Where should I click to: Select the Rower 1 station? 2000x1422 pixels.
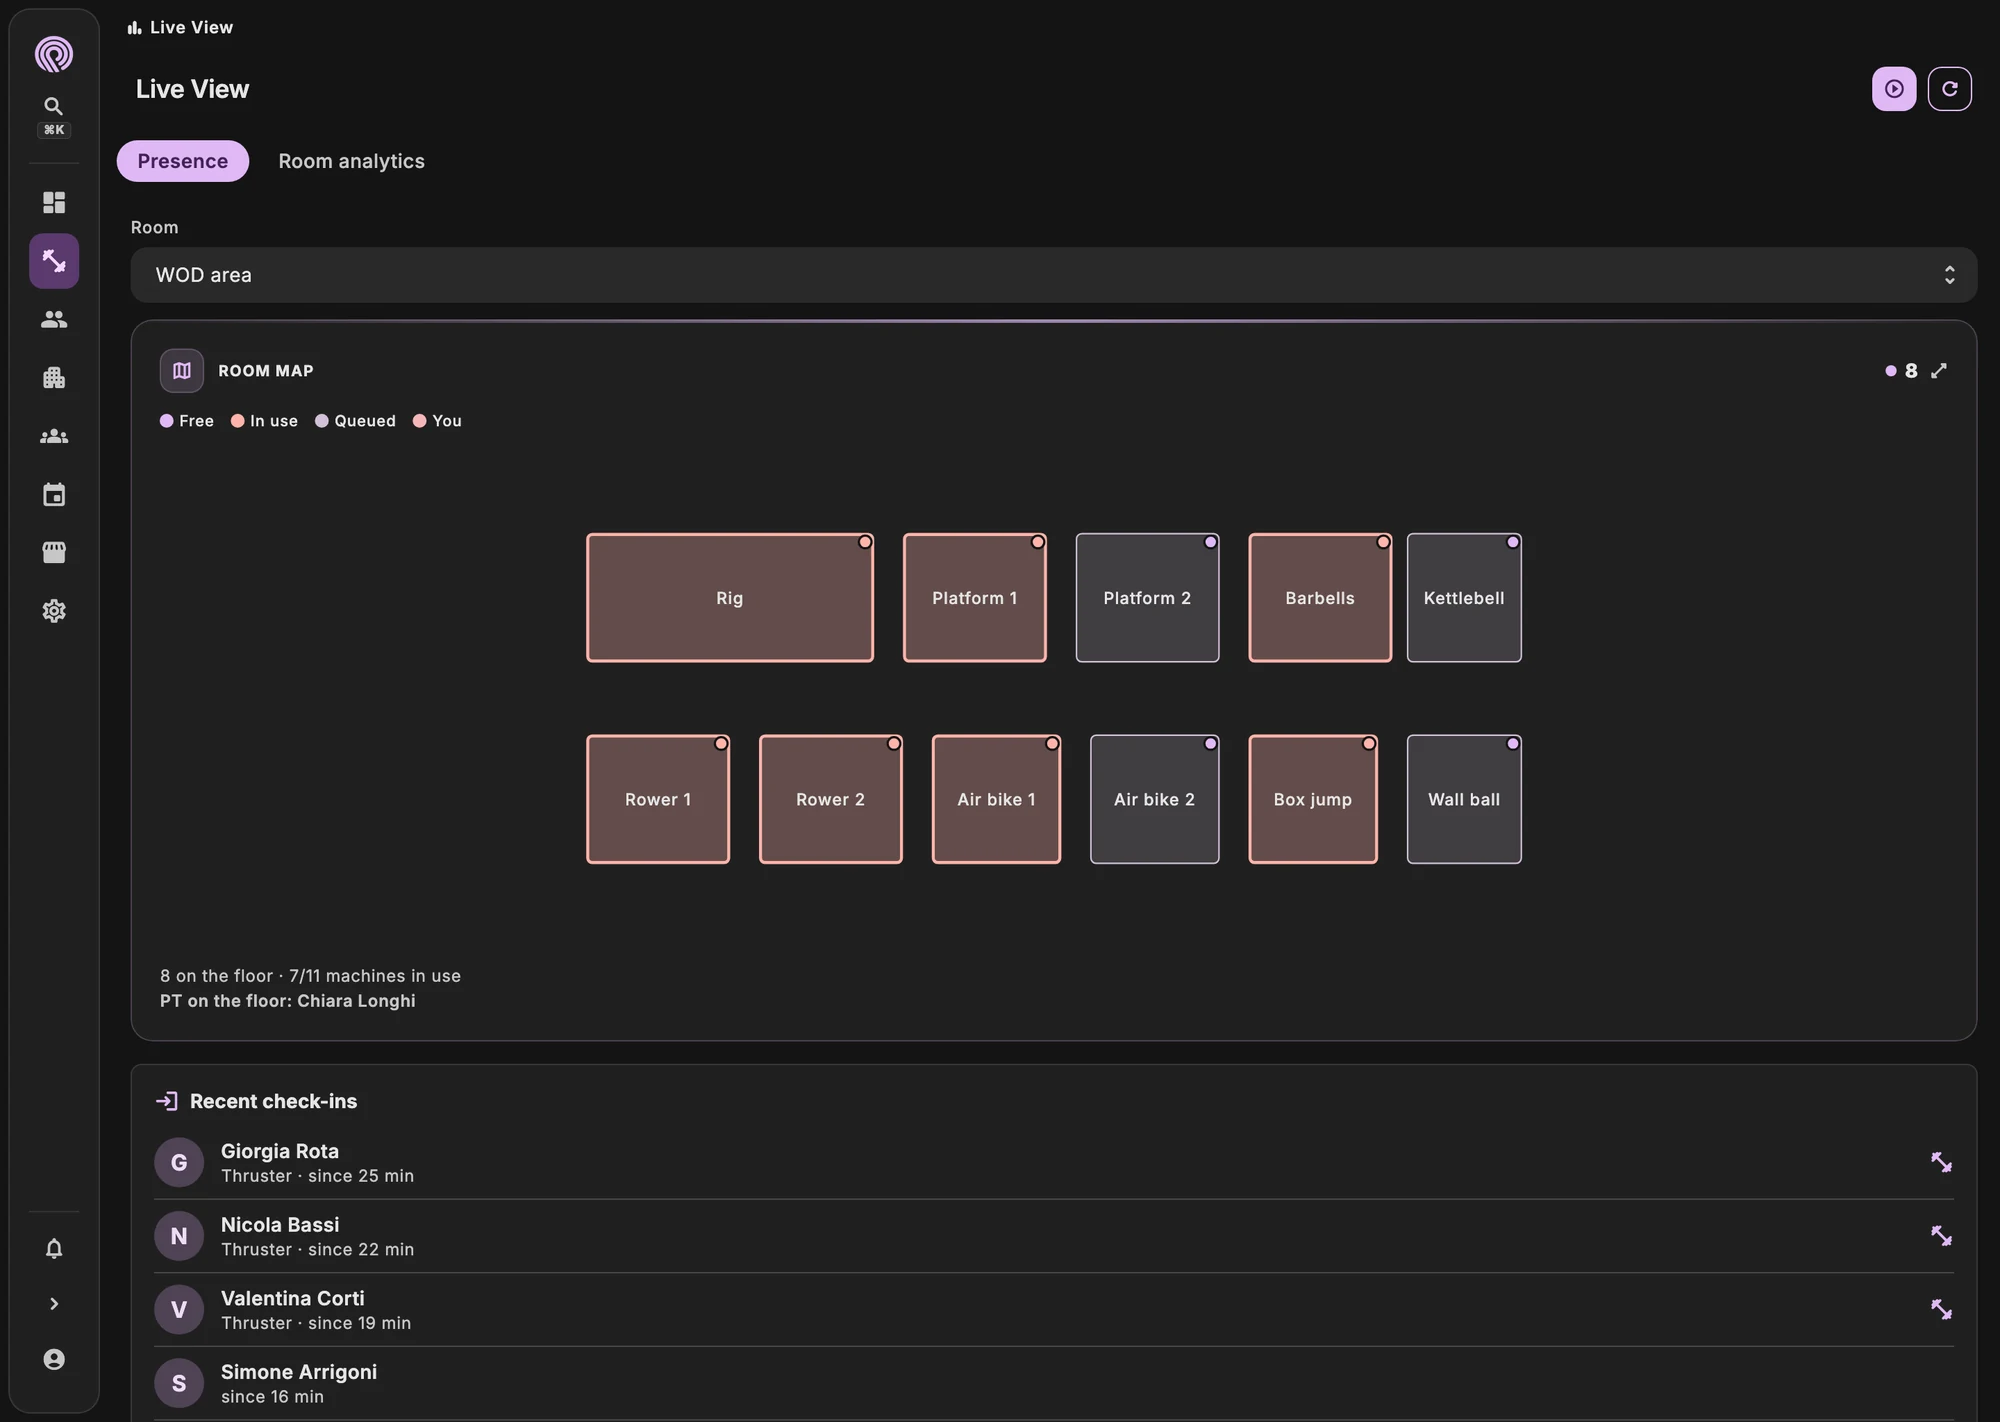click(658, 799)
